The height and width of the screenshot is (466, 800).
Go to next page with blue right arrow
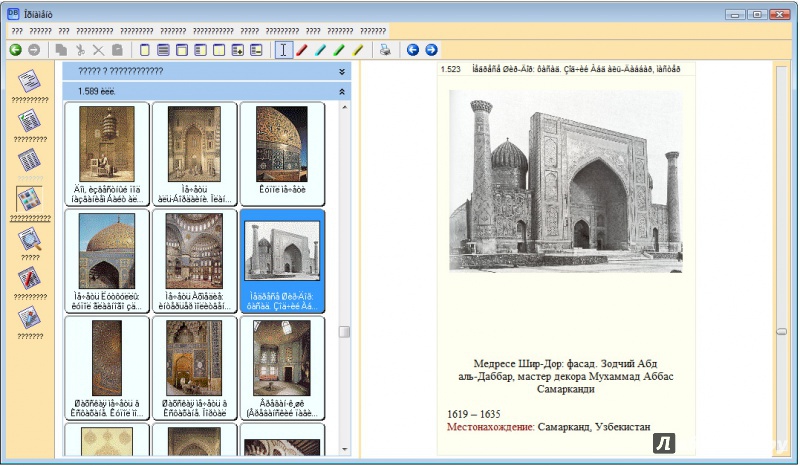point(431,49)
